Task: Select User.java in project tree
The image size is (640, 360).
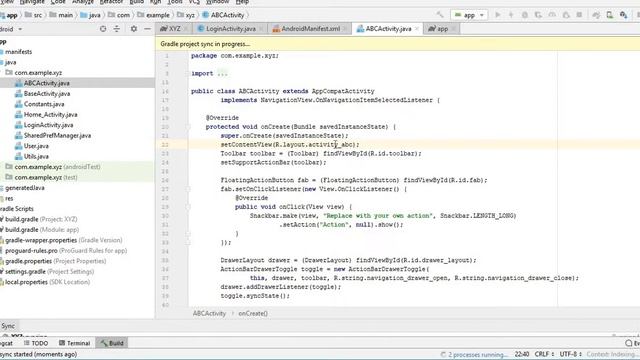Action: point(36,146)
